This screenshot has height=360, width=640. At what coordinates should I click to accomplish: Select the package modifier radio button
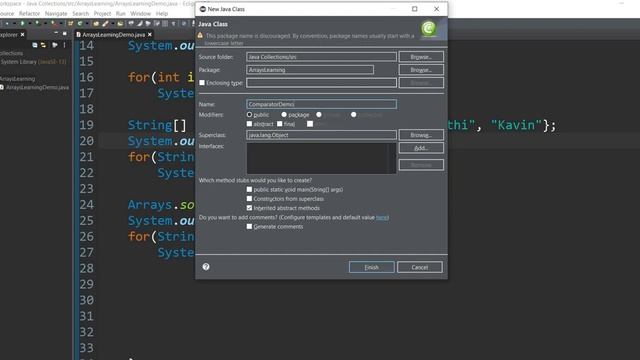(284, 115)
